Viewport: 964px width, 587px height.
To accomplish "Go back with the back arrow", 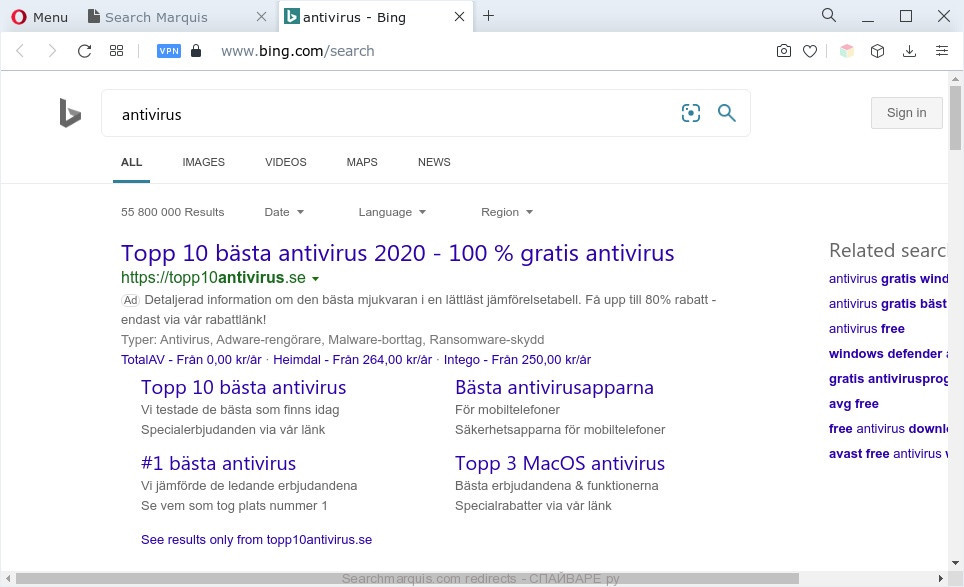I will click(20, 51).
